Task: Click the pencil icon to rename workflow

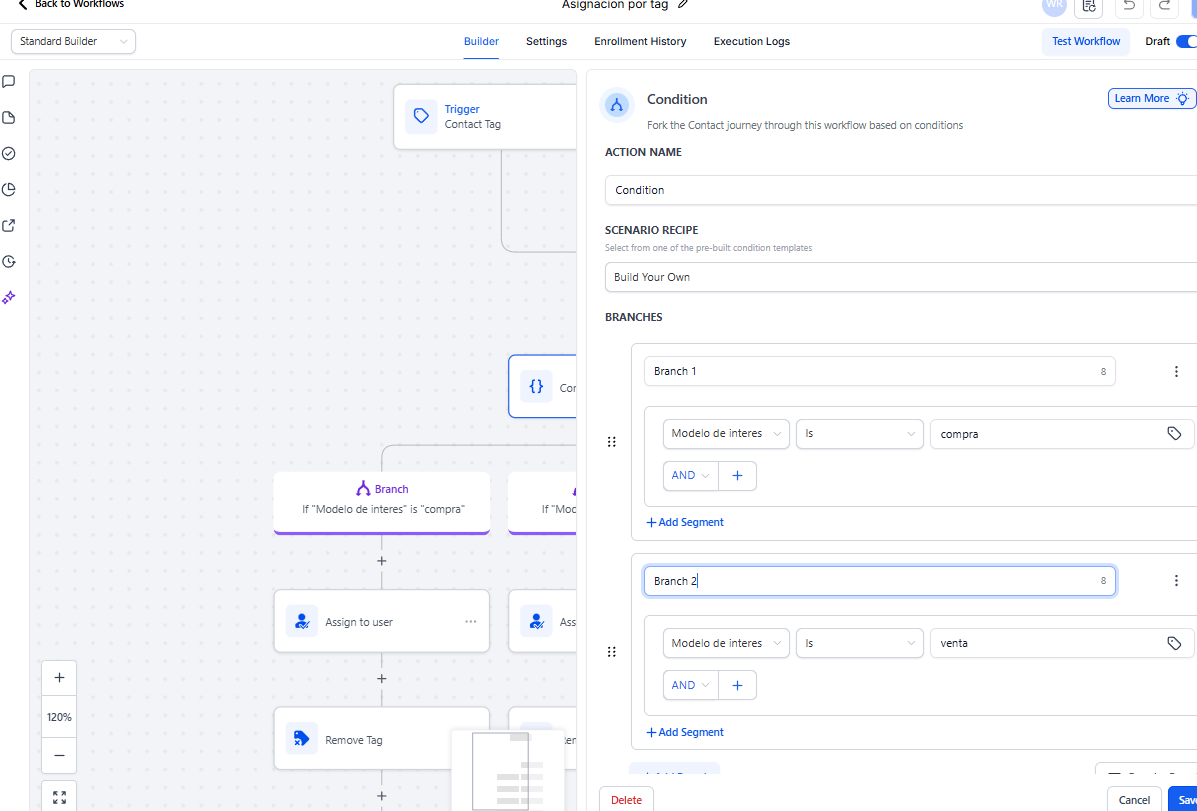Action: 683,4
